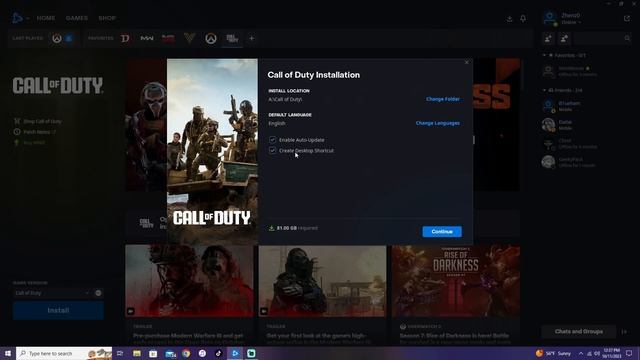
Task: Collapse the social panel arrow icon
Action: coord(624,332)
